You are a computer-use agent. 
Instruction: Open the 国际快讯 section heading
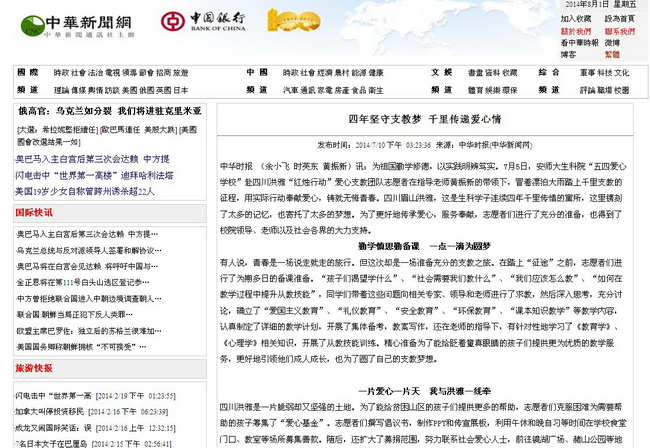click(x=34, y=213)
